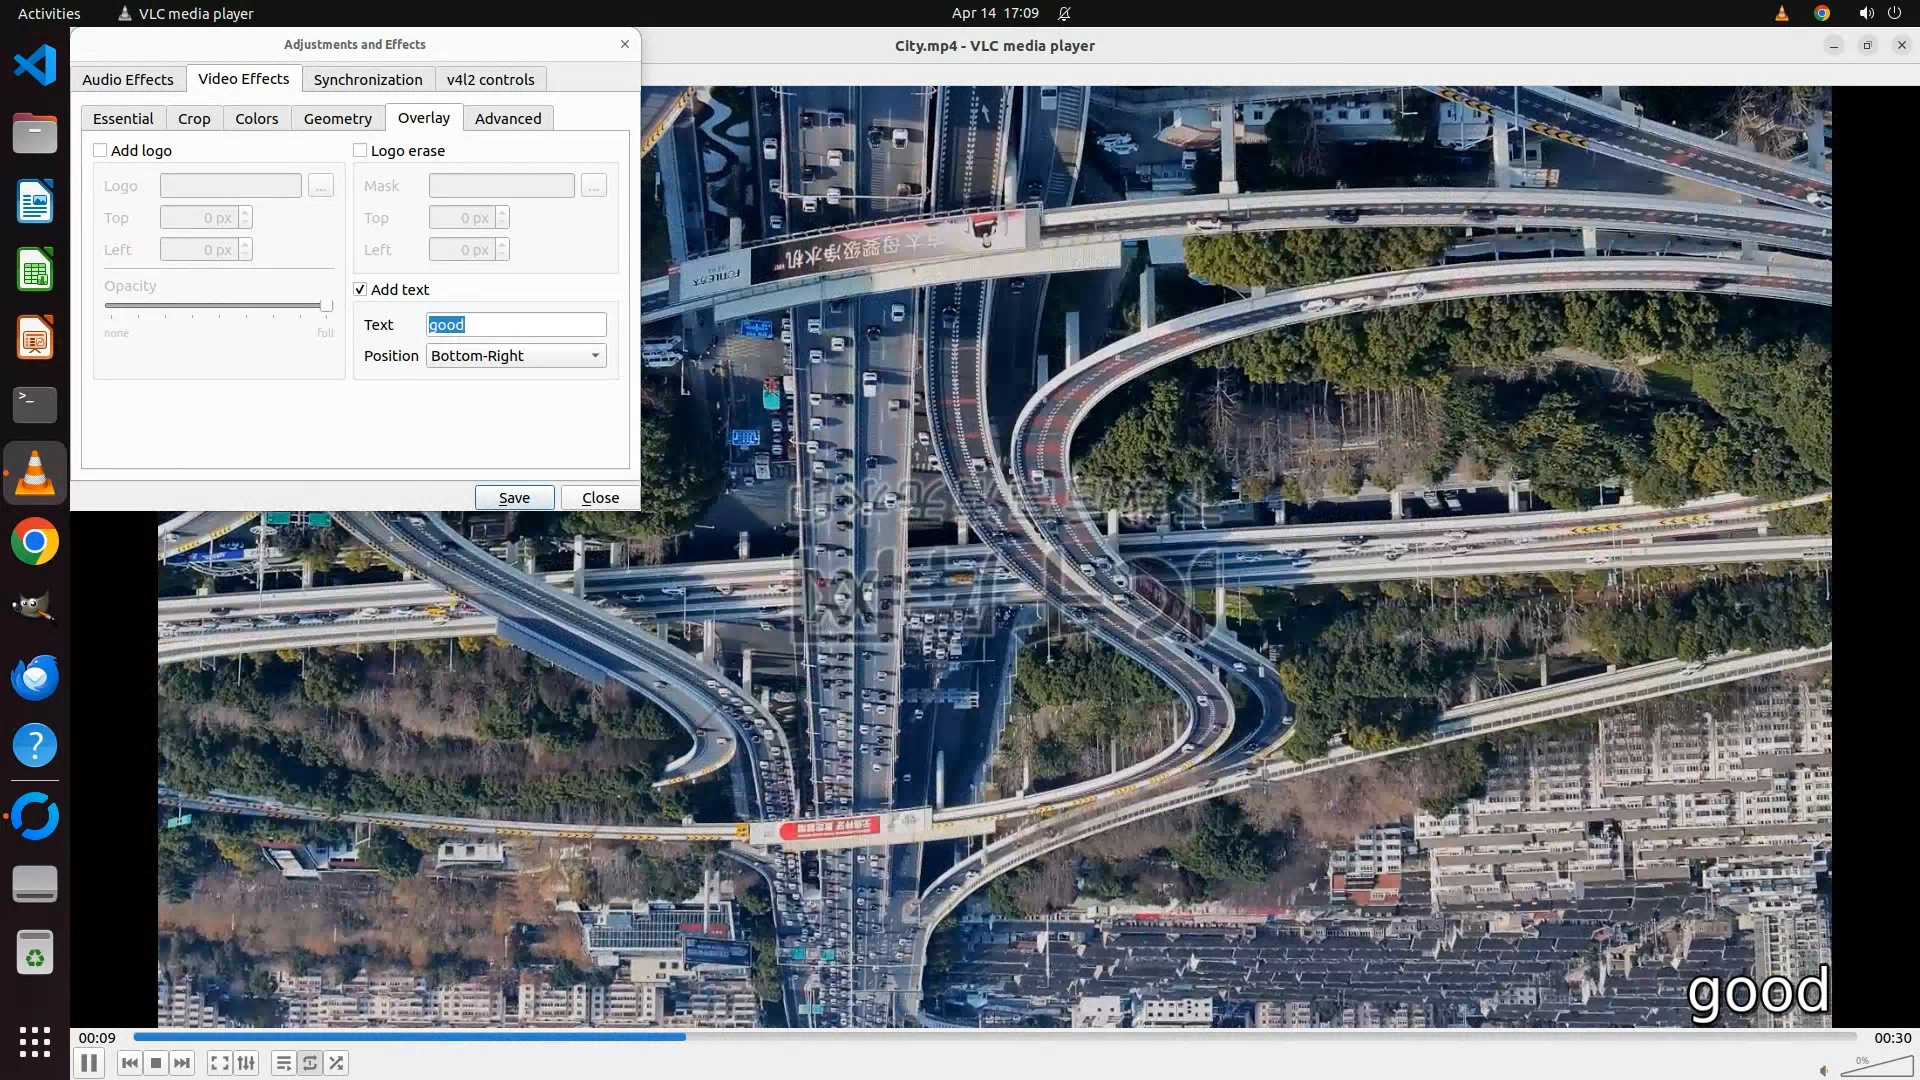This screenshot has height=1080, width=1920.
Task: Open Google Chrome from the dock
Action: coord(35,542)
